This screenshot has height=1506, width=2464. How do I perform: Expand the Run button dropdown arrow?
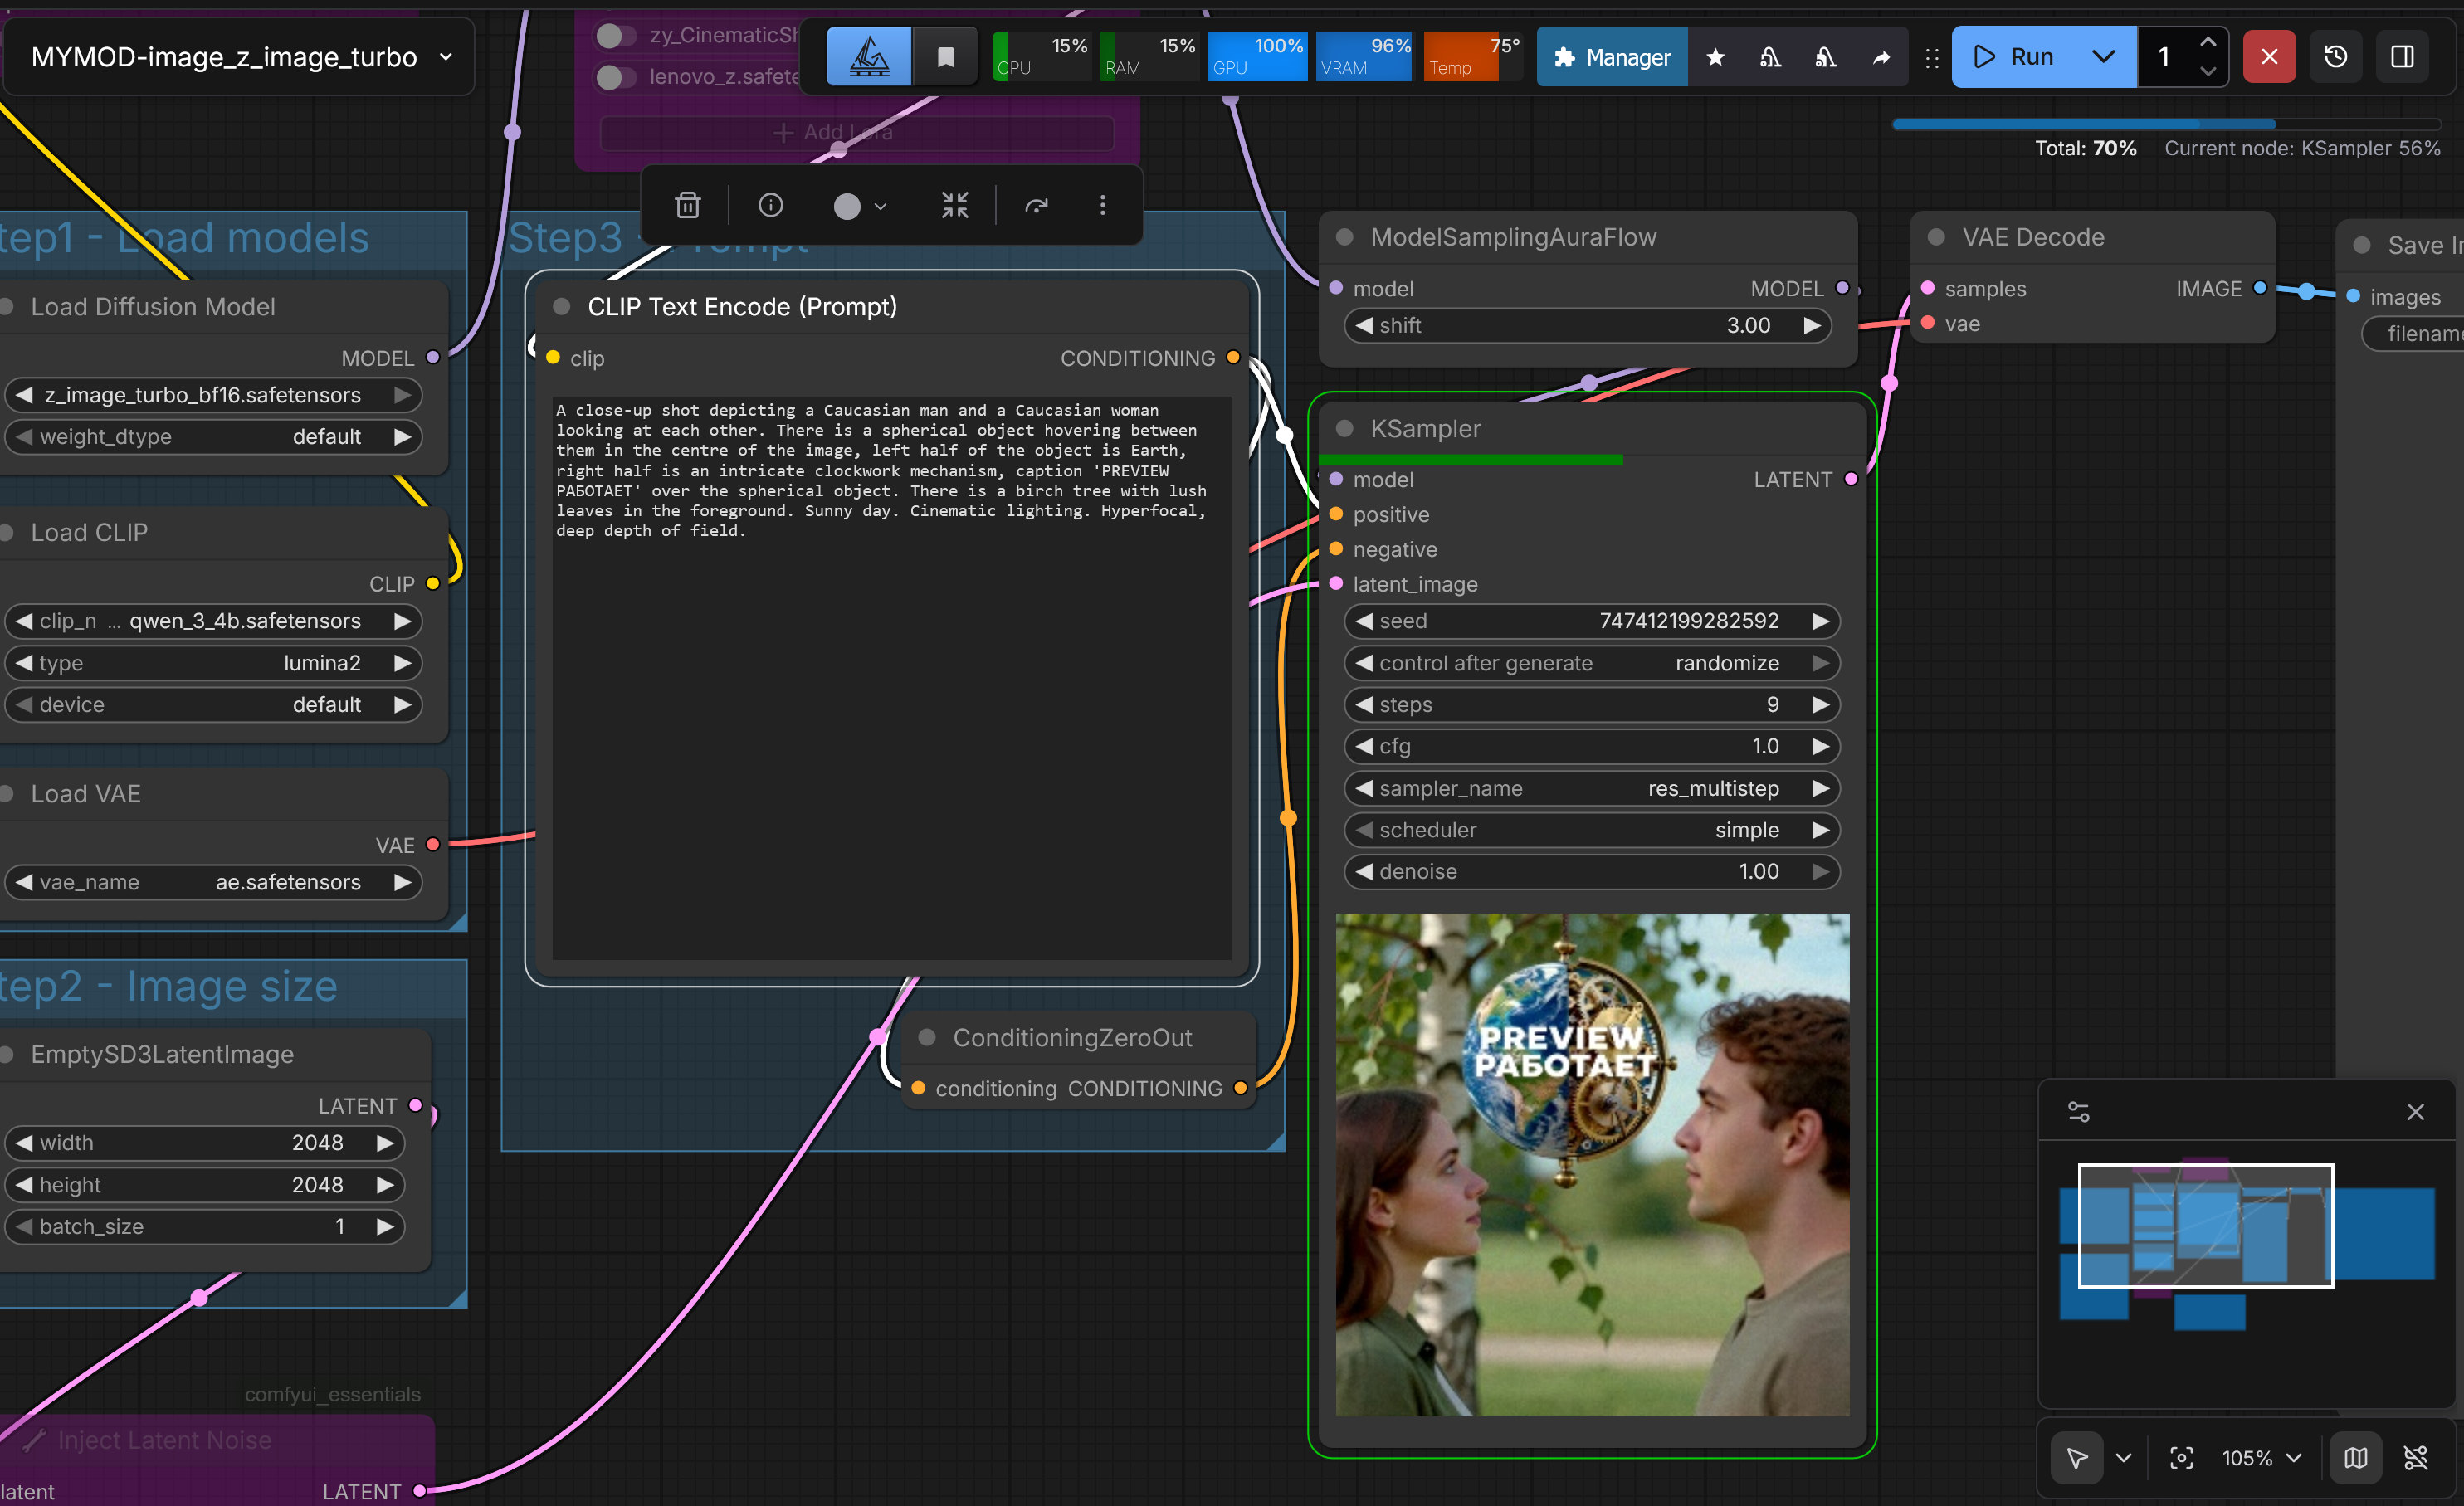point(2103,57)
